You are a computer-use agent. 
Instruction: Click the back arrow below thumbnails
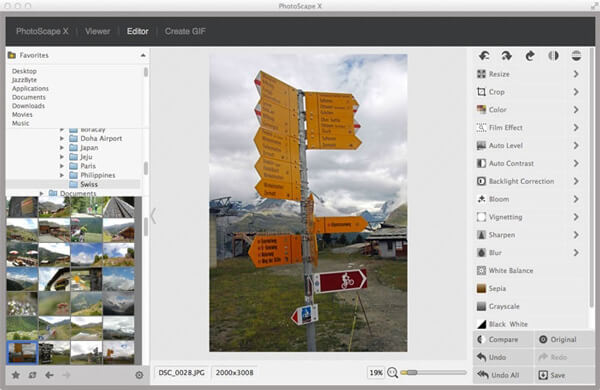tap(49, 375)
